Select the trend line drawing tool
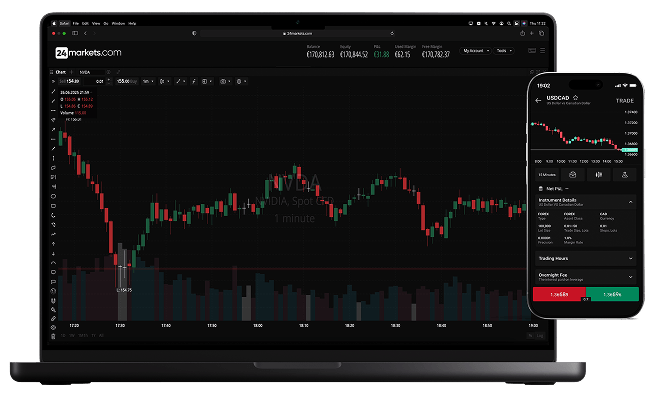659x395 pixels. point(53,91)
